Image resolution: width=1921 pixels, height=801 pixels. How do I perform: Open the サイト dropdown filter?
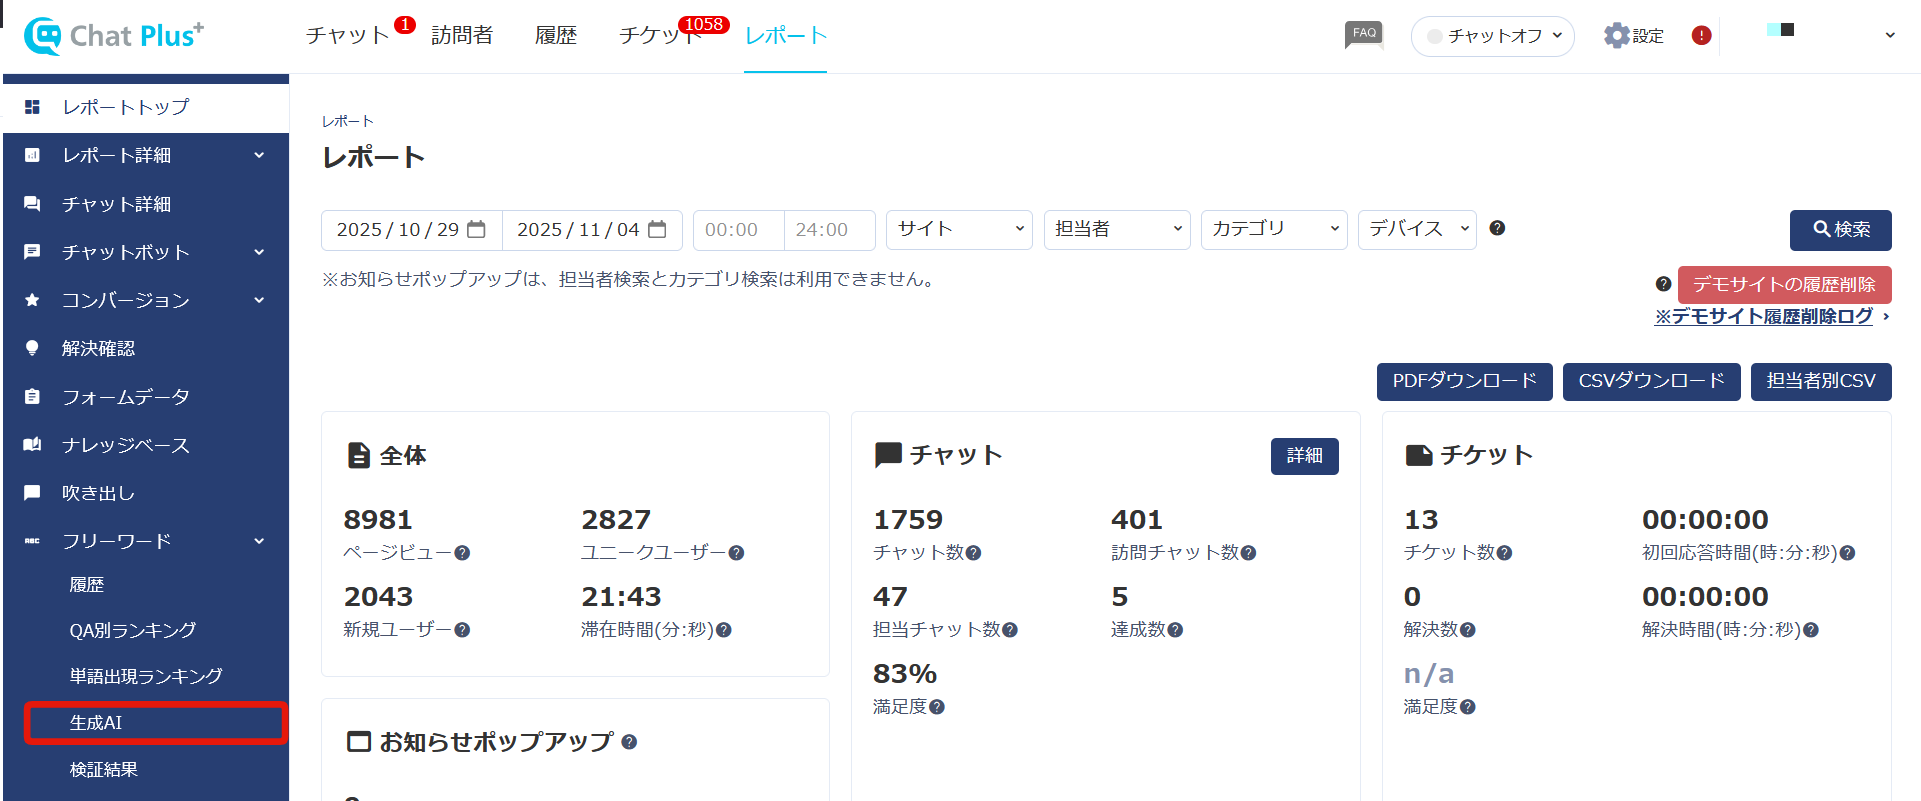(960, 230)
